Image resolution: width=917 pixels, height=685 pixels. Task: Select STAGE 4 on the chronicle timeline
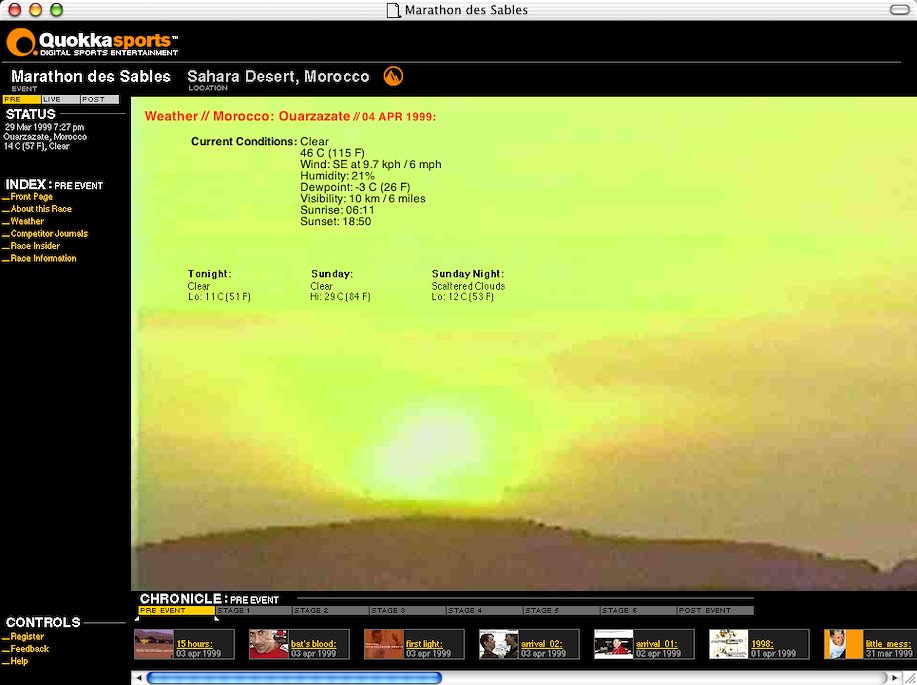pos(485,611)
